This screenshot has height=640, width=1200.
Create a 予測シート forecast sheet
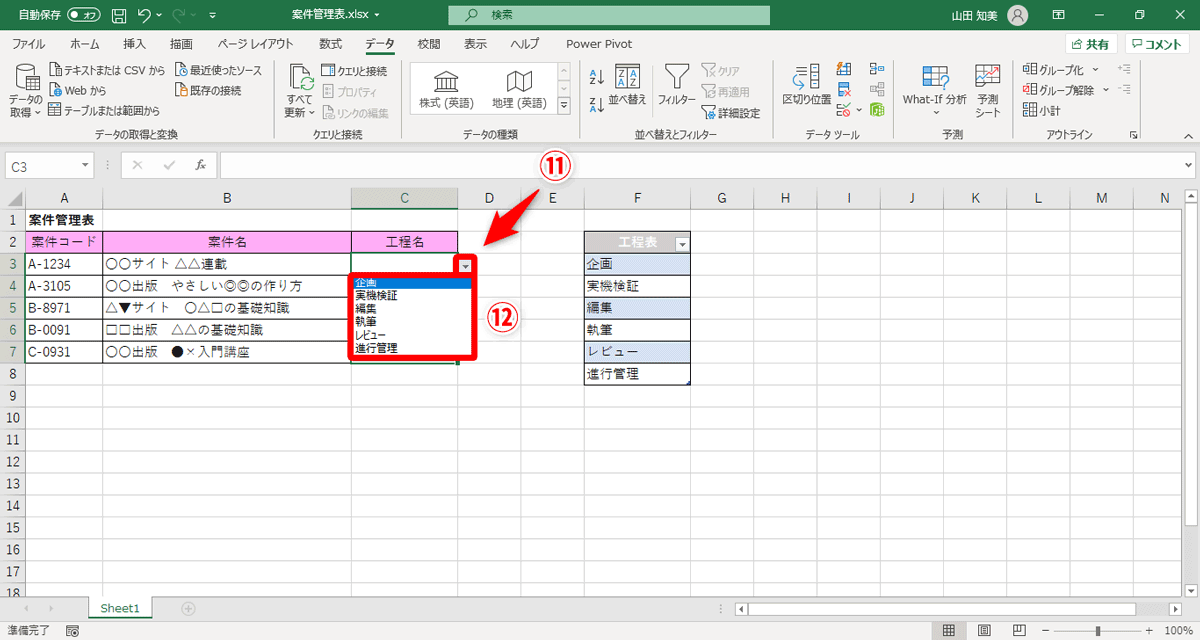(988, 90)
